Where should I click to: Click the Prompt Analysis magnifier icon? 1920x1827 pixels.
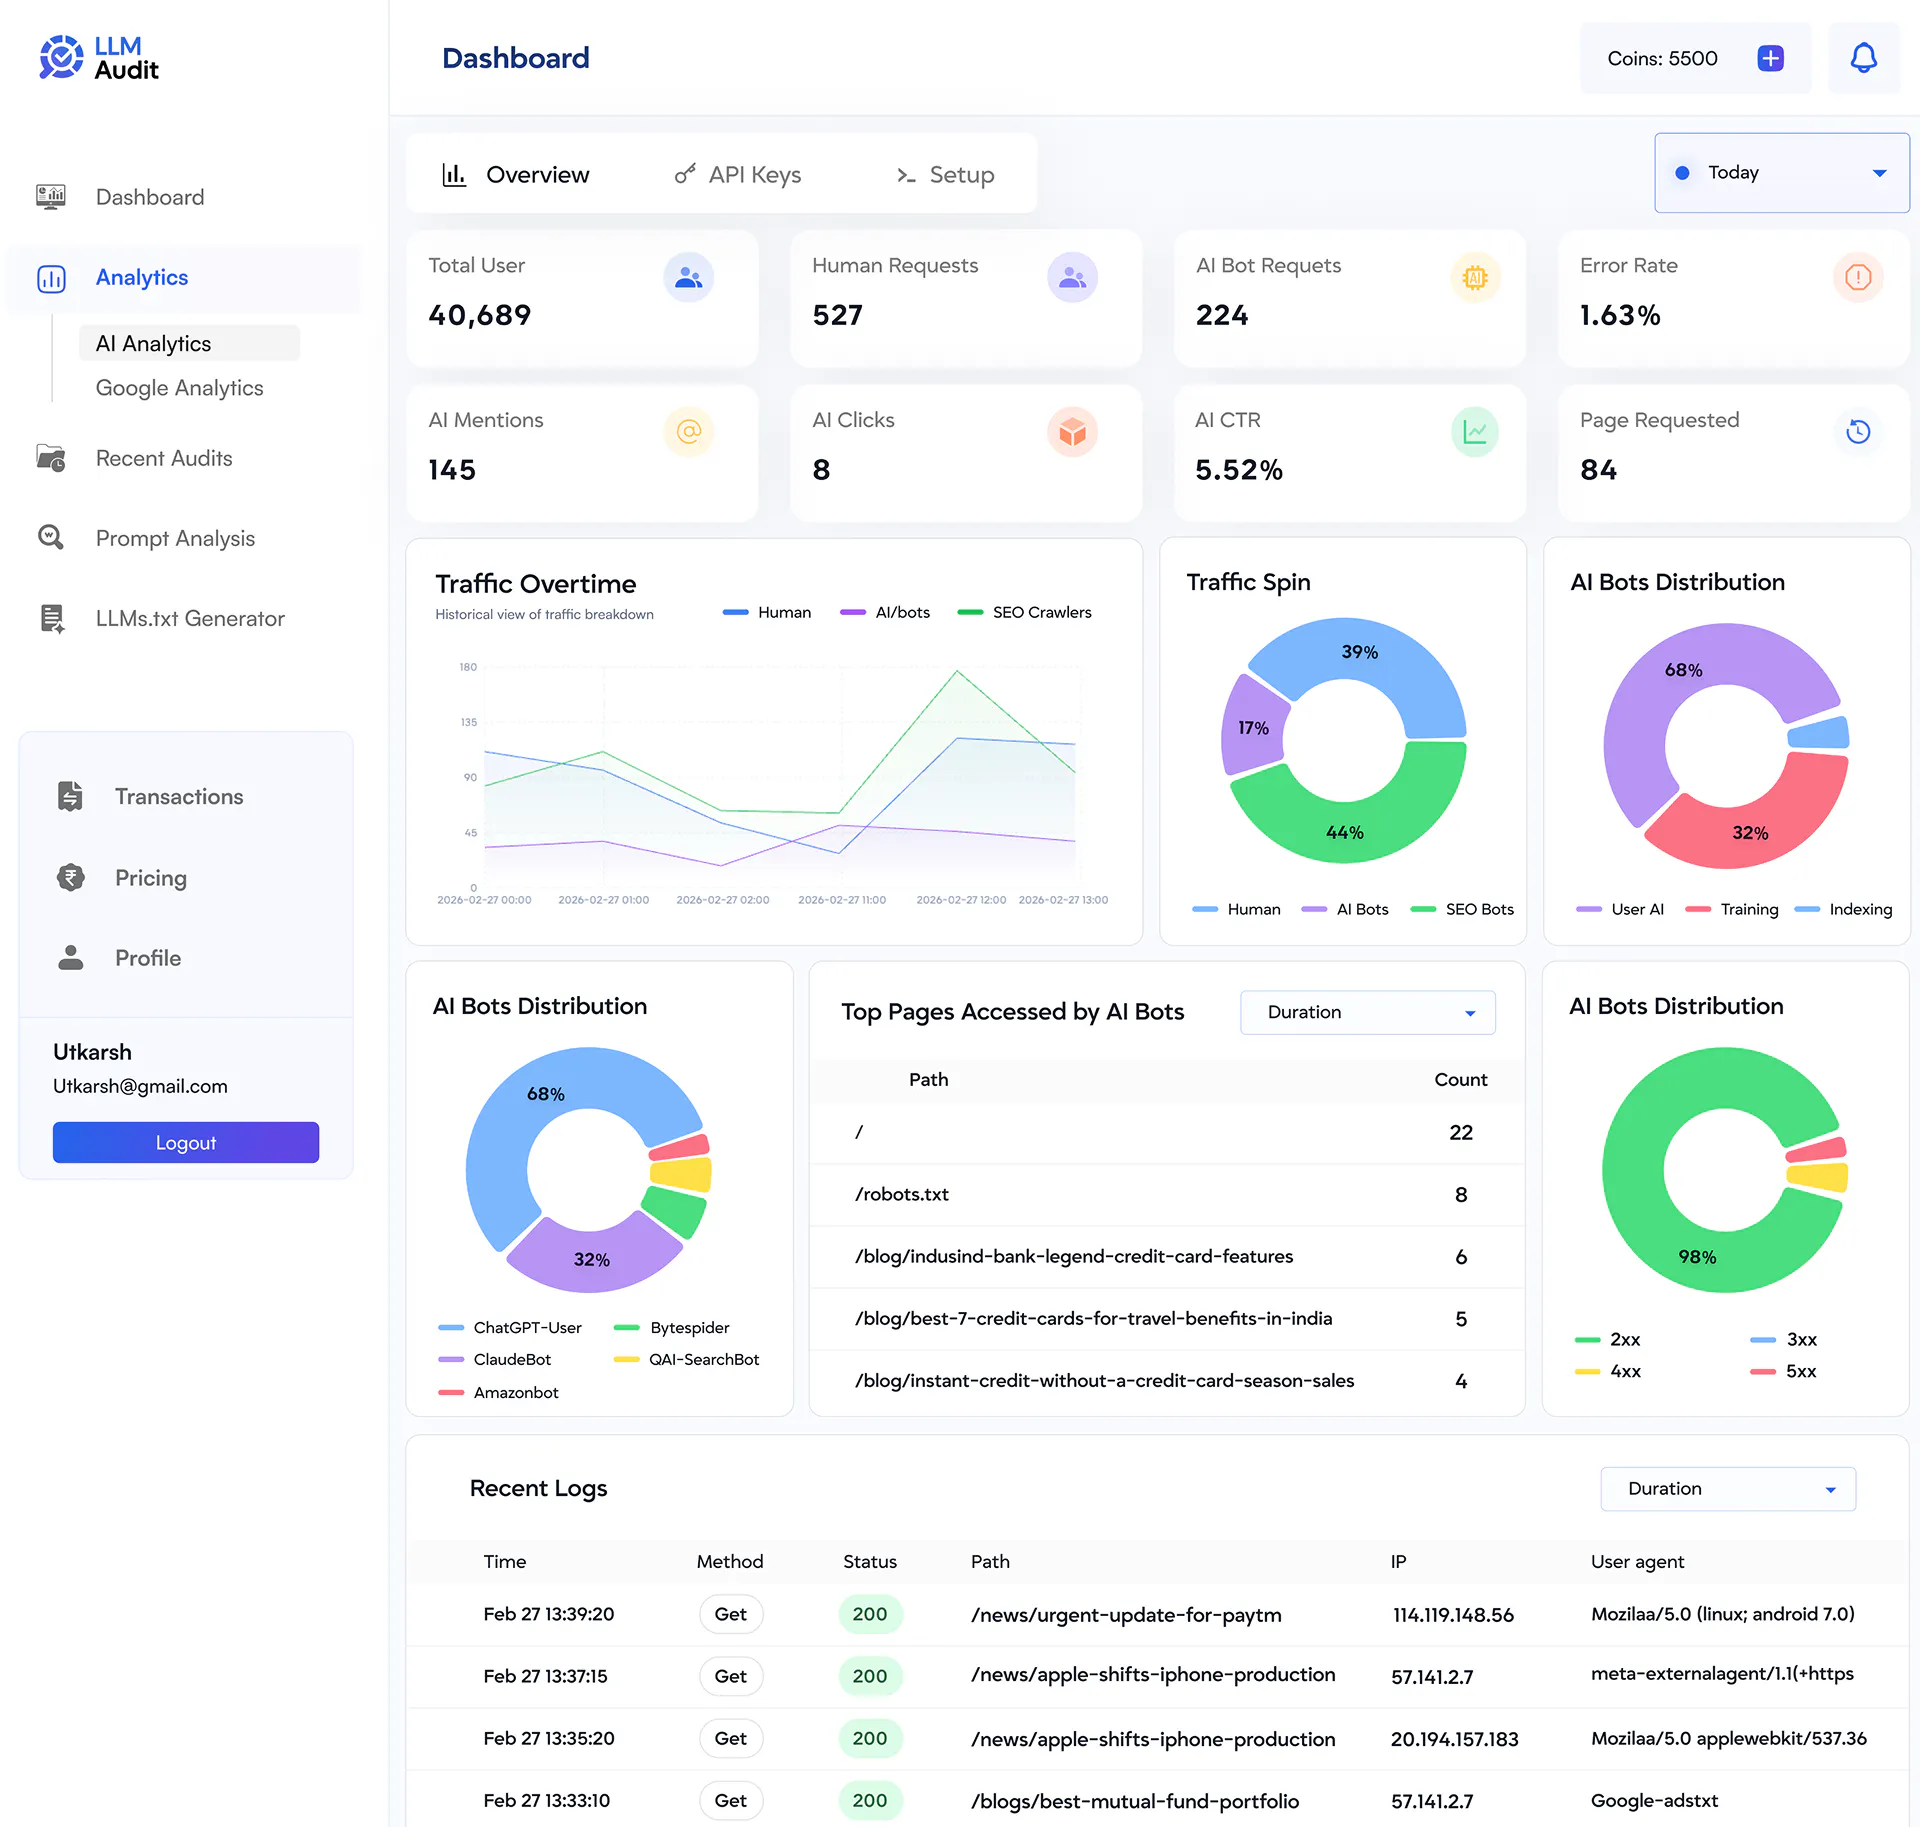pyautogui.click(x=51, y=538)
